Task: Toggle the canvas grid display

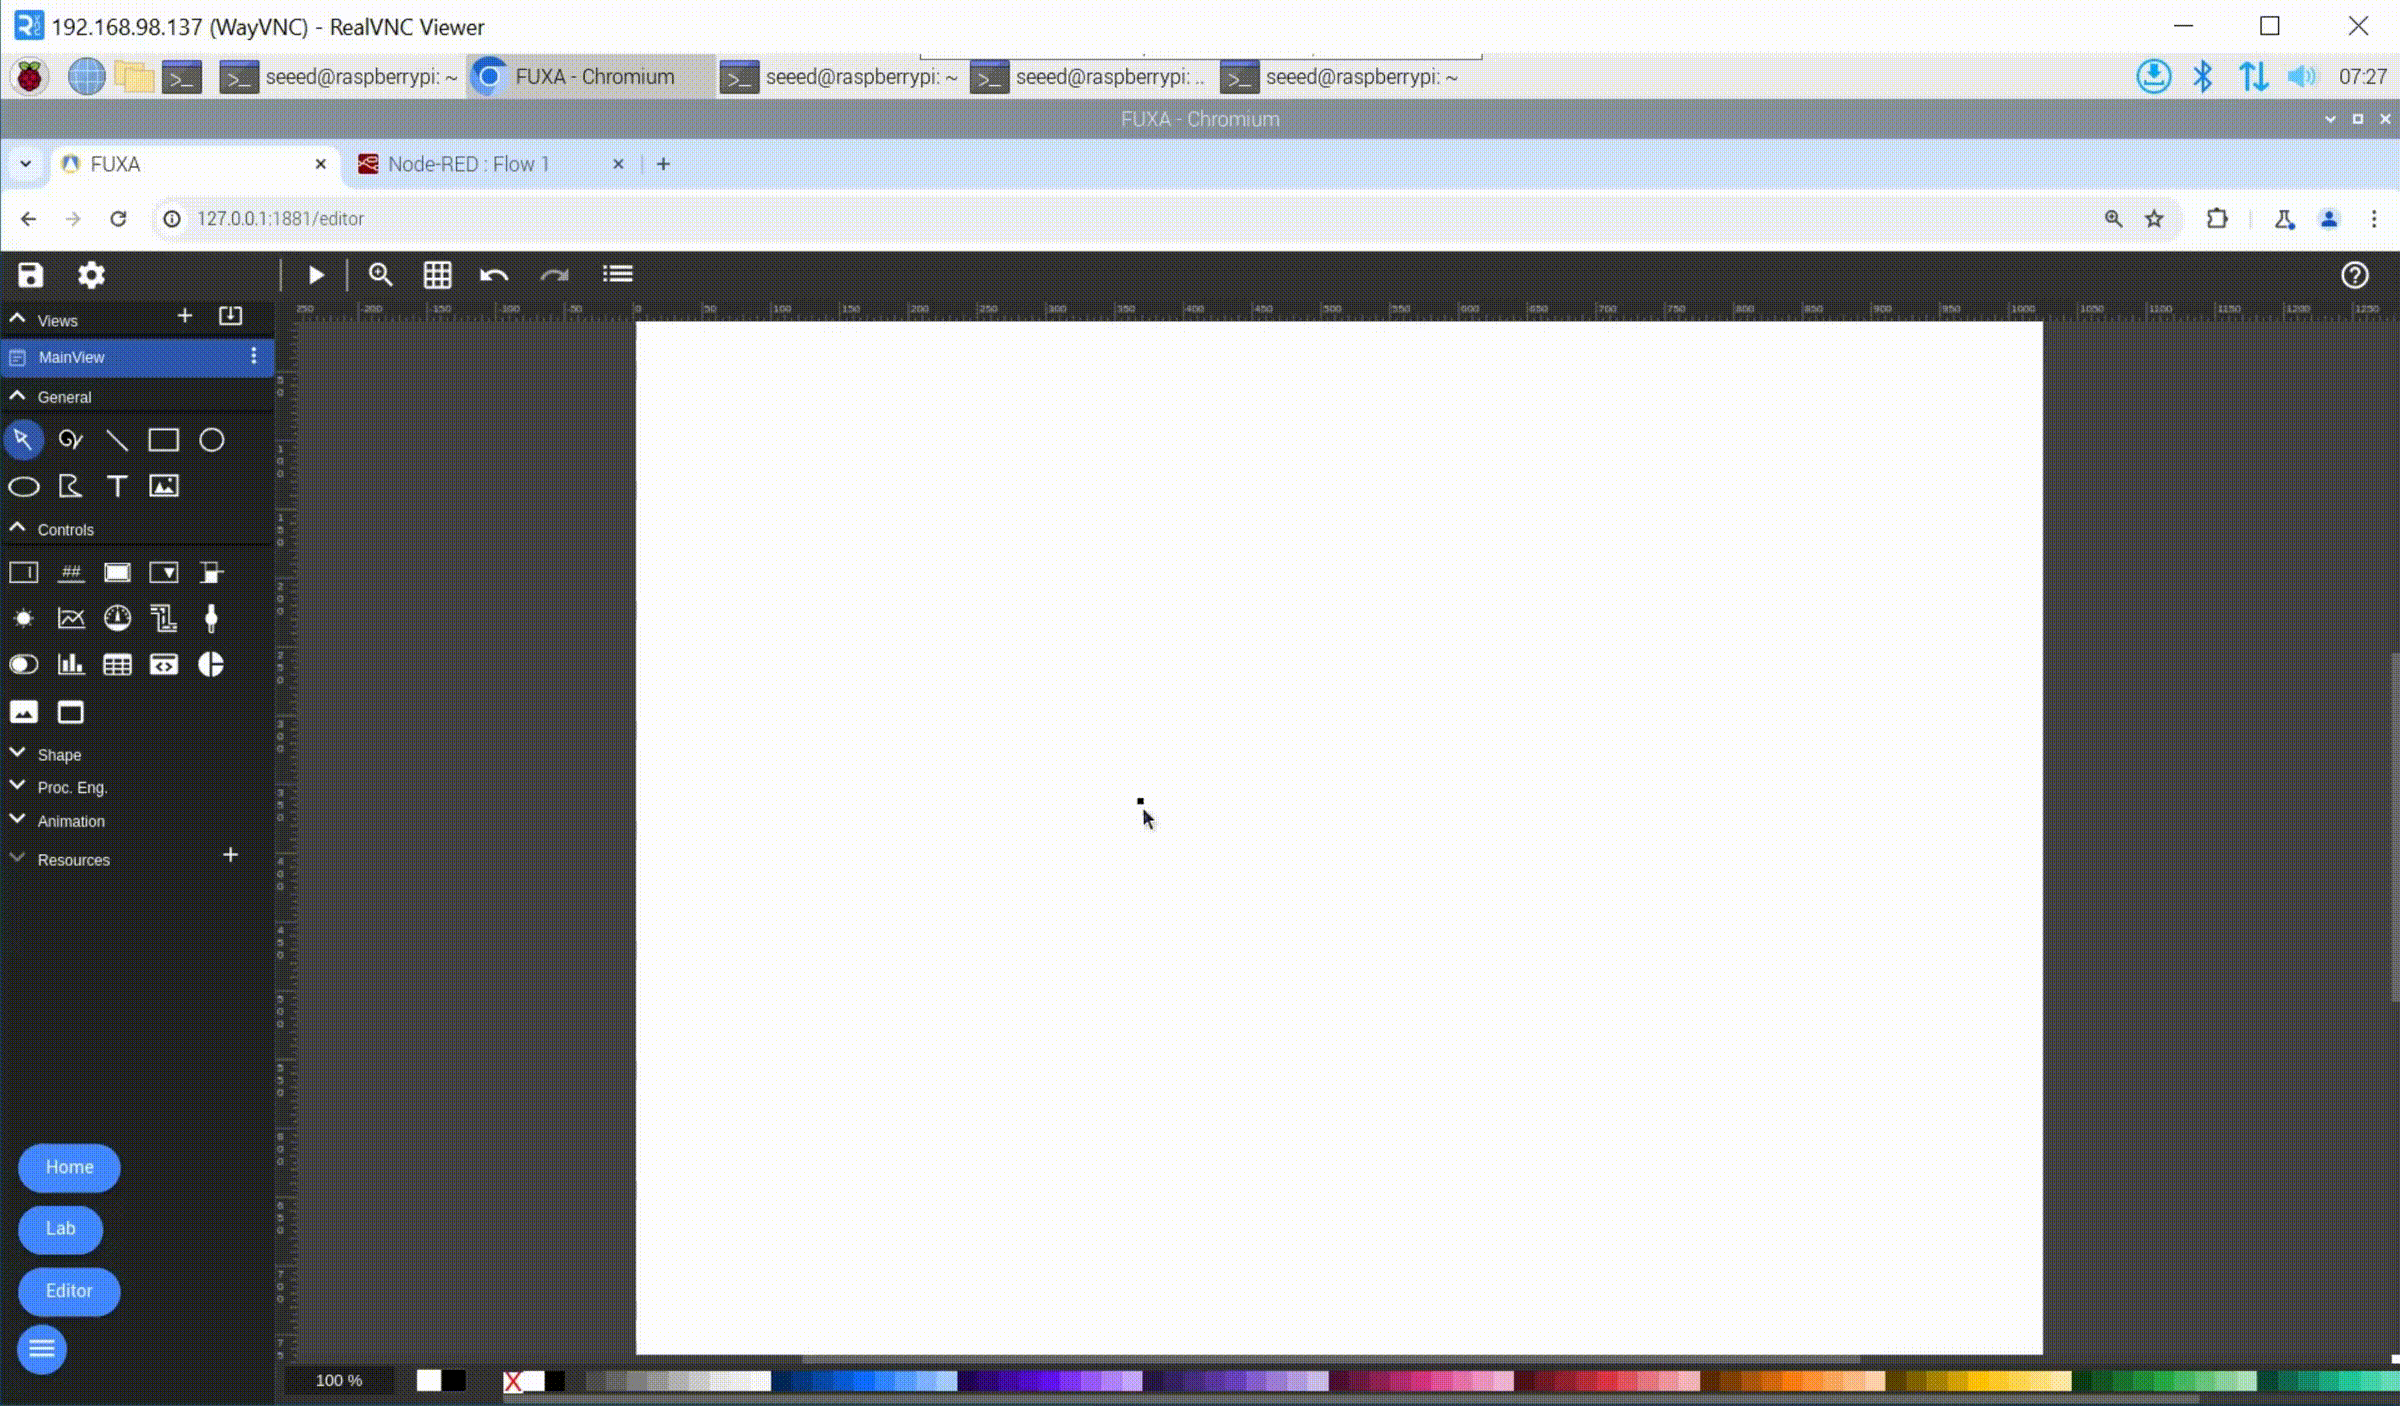Action: coord(437,275)
